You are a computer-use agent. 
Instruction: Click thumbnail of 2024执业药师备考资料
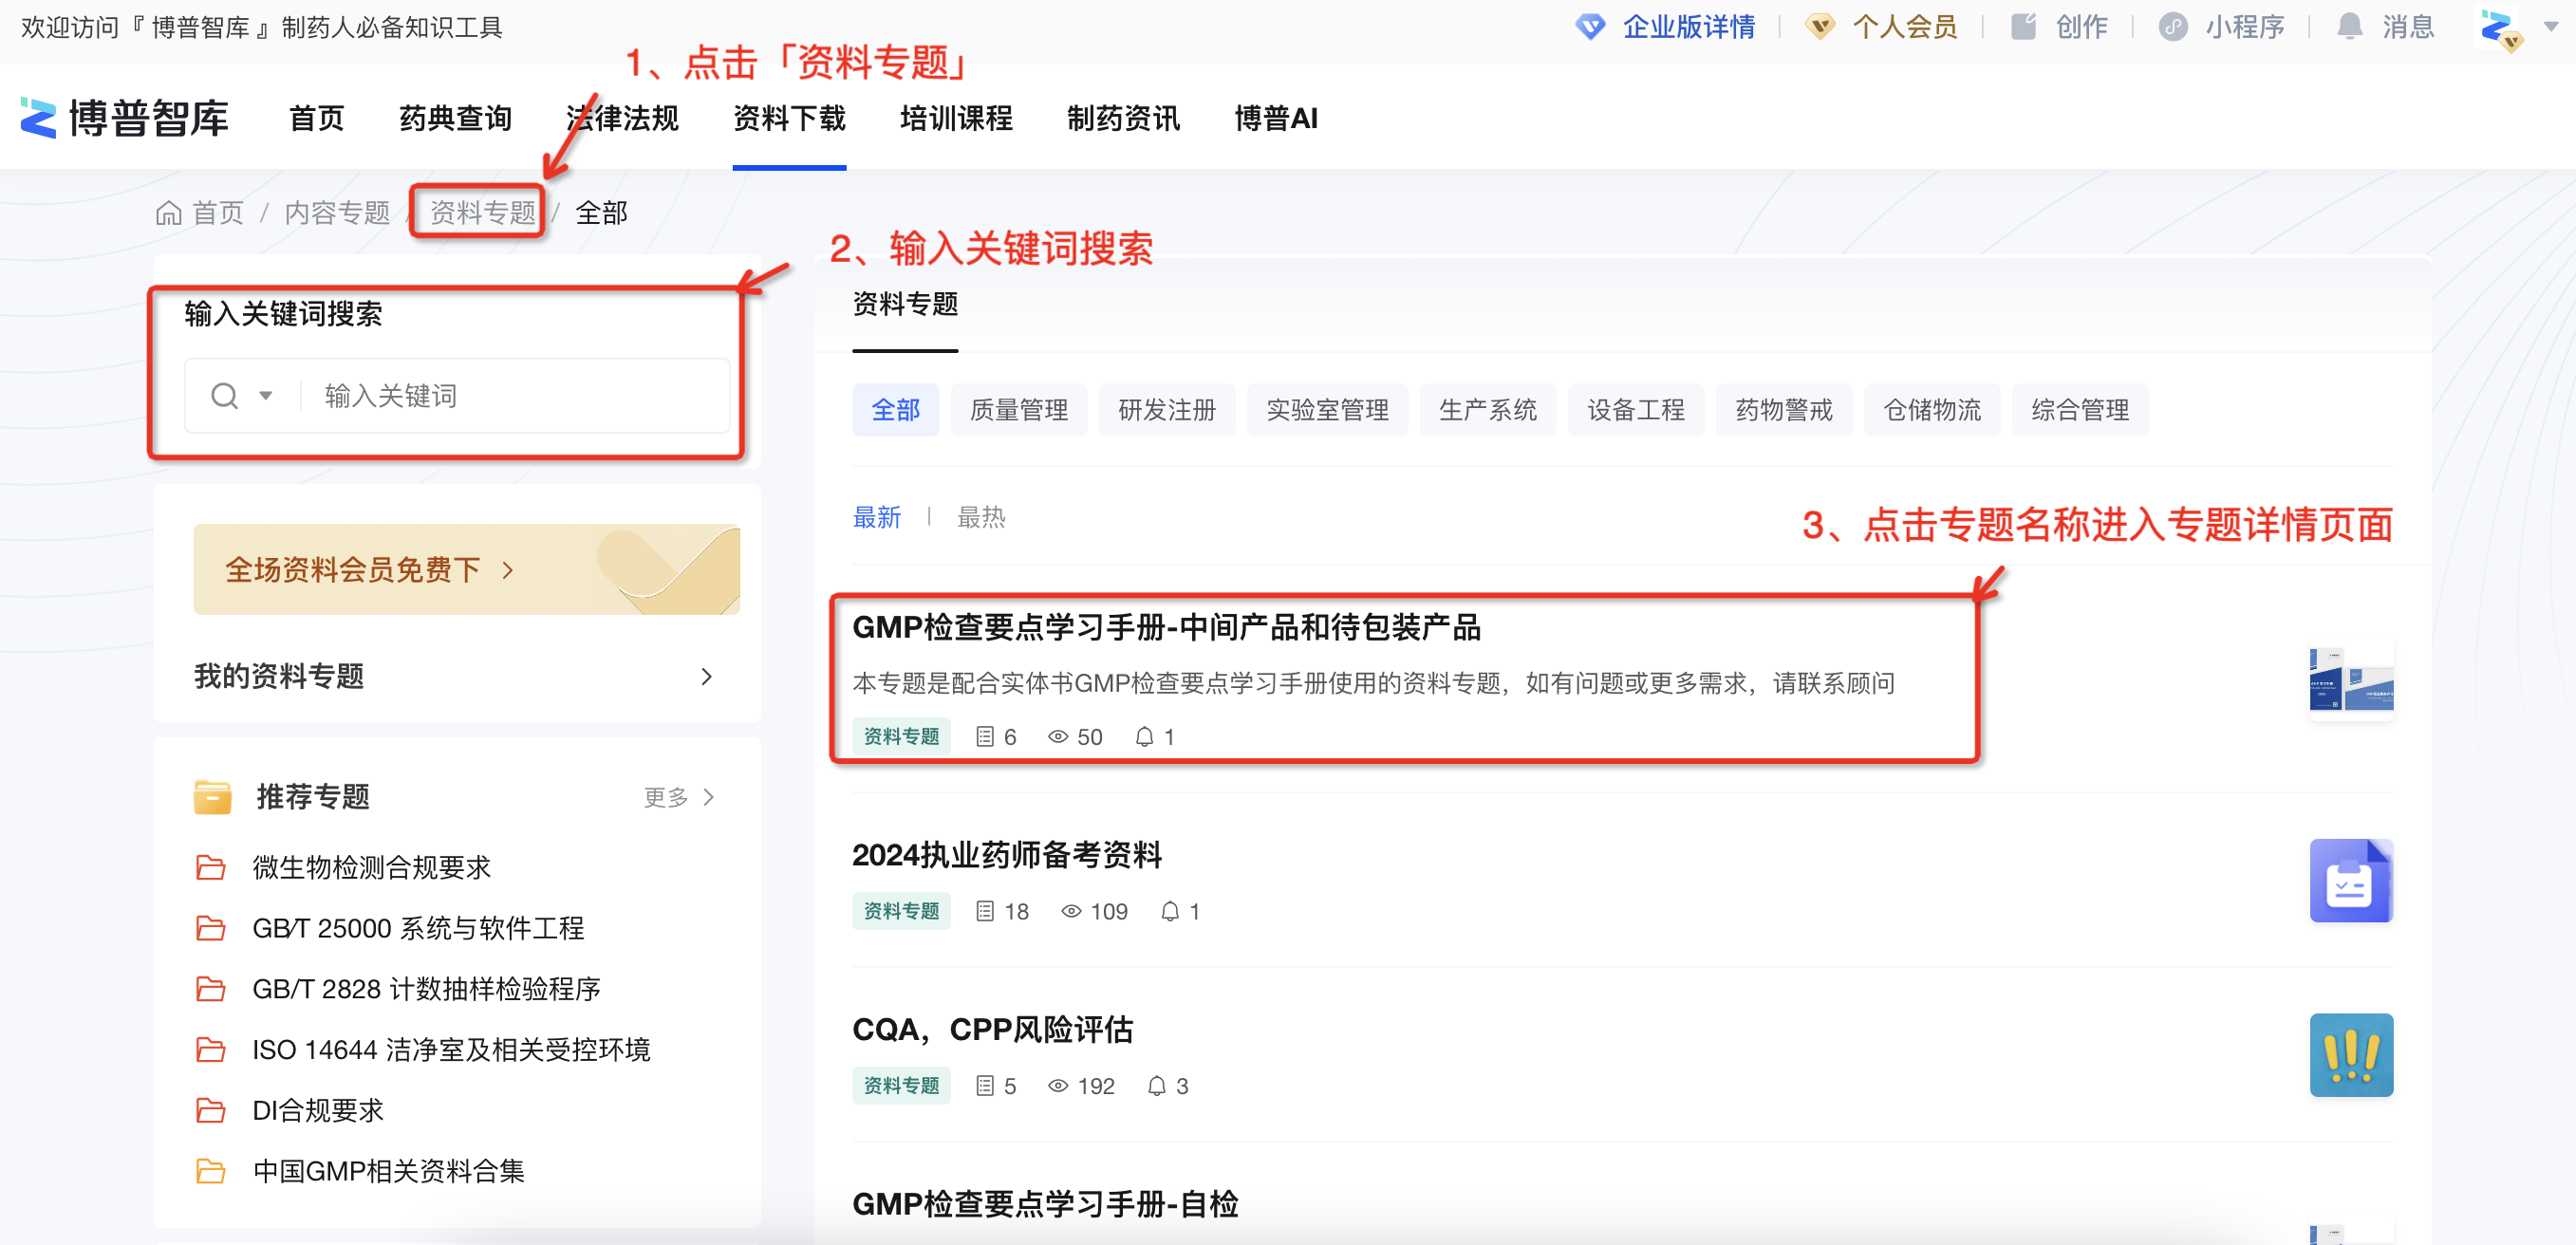(2351, 881)
